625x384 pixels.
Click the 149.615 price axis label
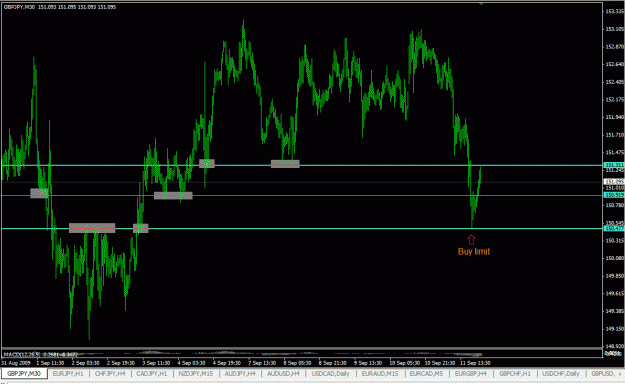click(x=614, y=293)
